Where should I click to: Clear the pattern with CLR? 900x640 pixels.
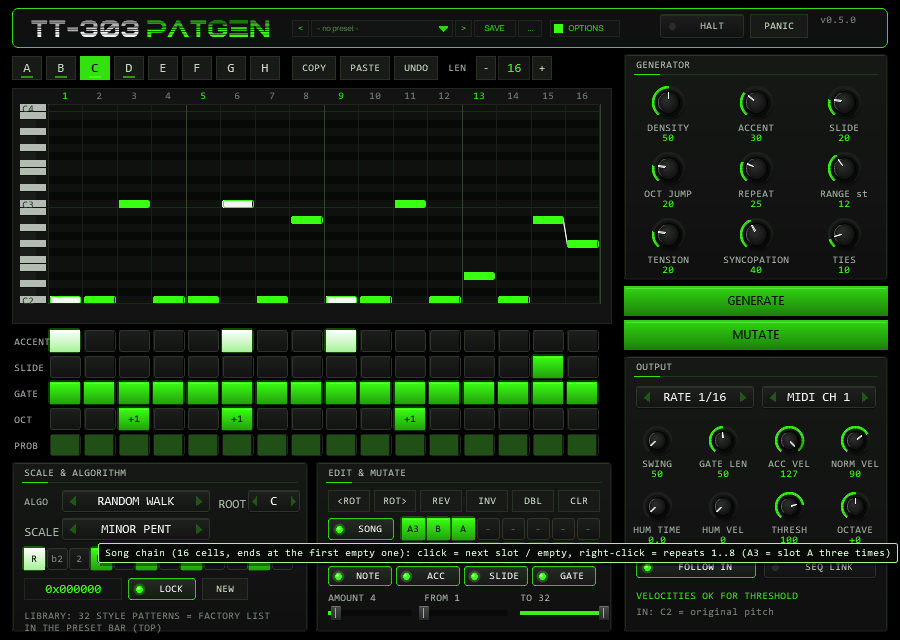pos(579,501)
